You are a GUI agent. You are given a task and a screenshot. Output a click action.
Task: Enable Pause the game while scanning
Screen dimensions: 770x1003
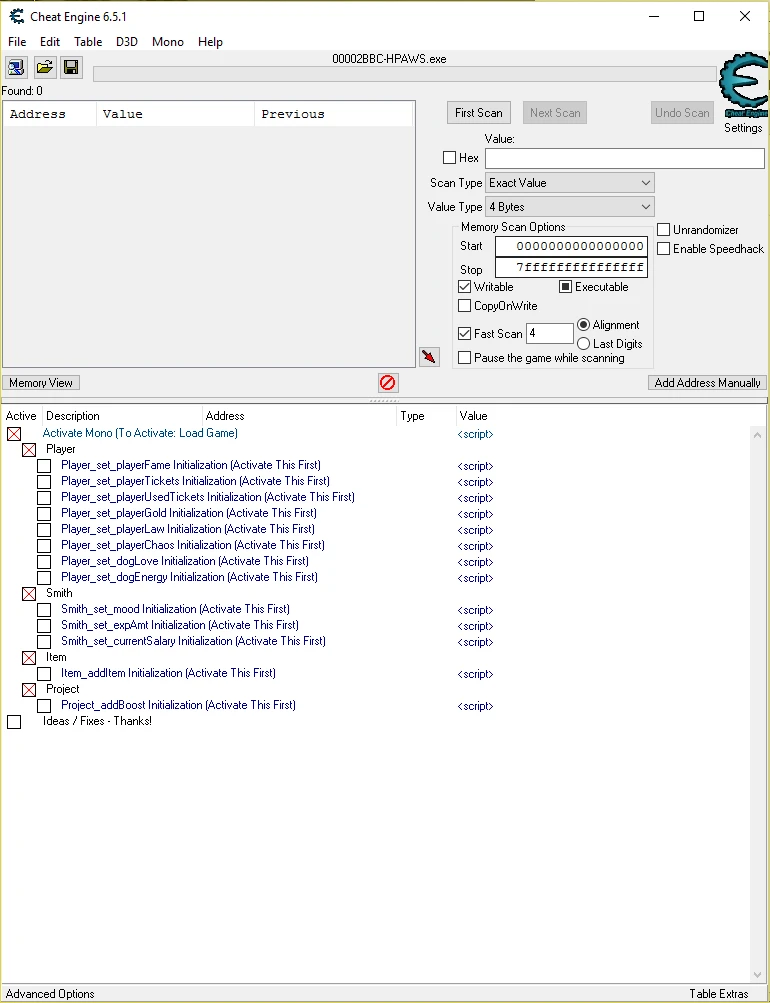464,358
